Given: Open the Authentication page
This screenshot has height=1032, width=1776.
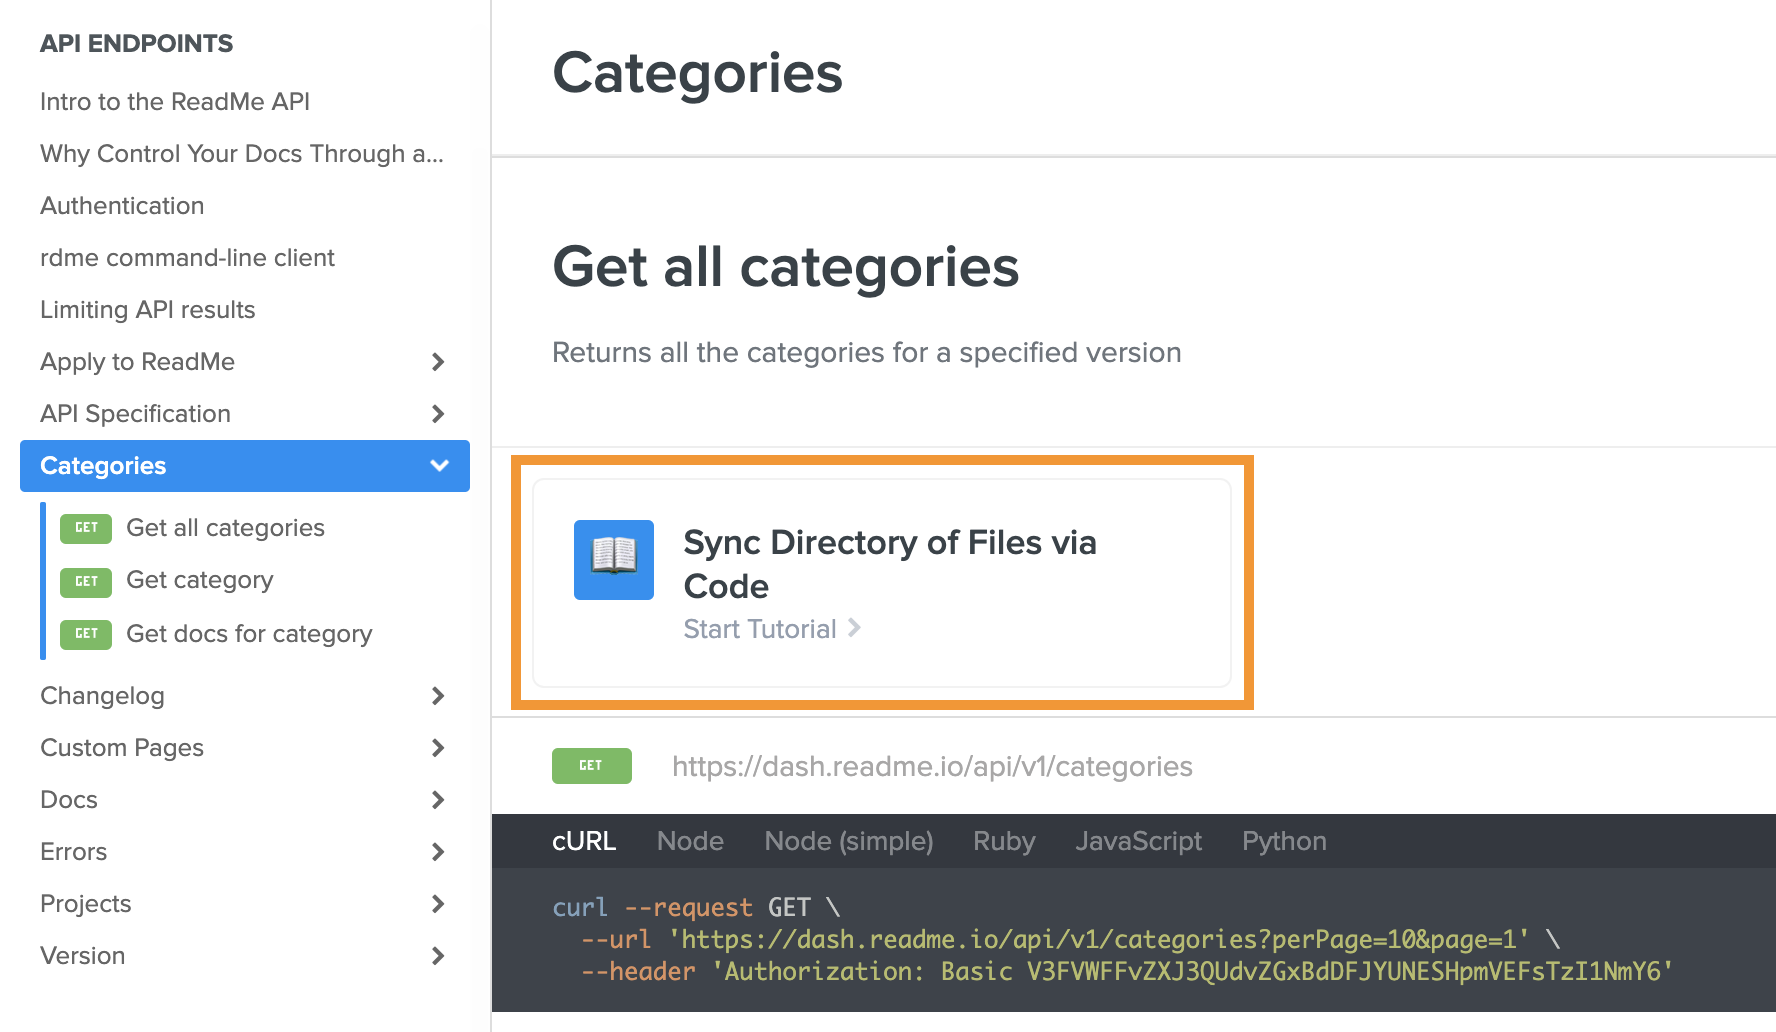Looking at the screenshot, I should coord(122,206).
